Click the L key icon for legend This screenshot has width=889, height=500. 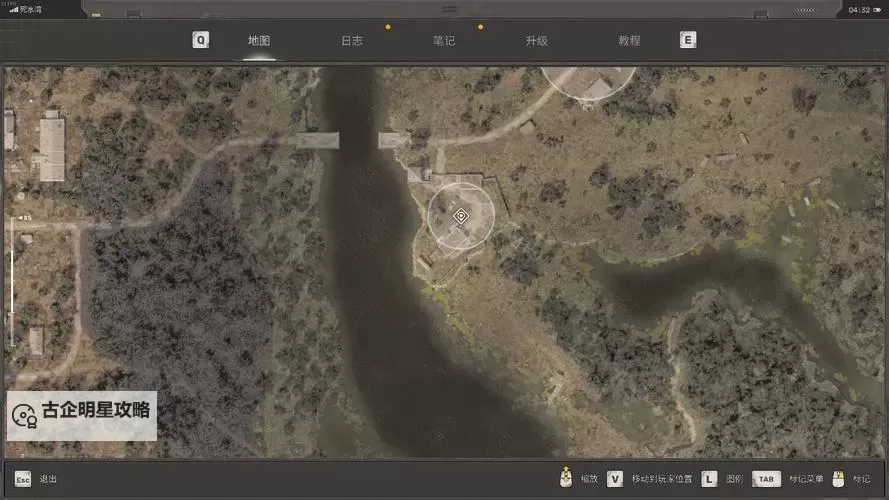tap(709, 479)
